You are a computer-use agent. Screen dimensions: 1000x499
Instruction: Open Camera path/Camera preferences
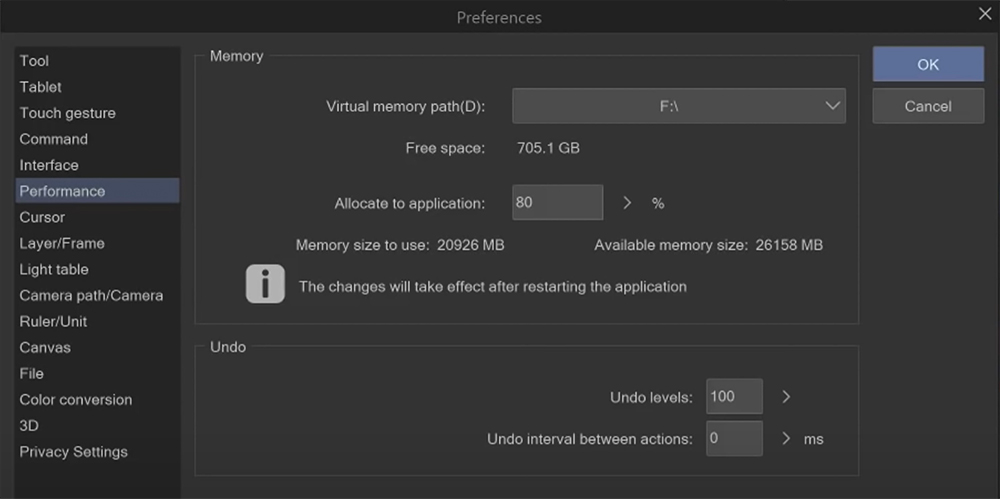(x=91, y=295)
